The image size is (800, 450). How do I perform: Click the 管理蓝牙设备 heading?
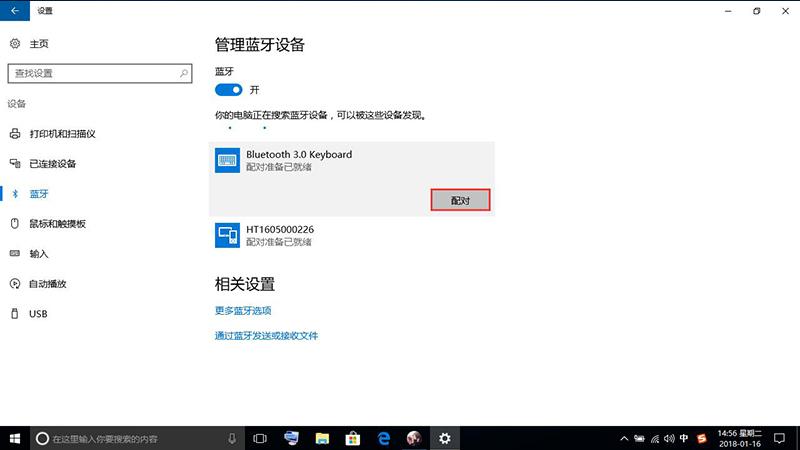tap(260, 44)
